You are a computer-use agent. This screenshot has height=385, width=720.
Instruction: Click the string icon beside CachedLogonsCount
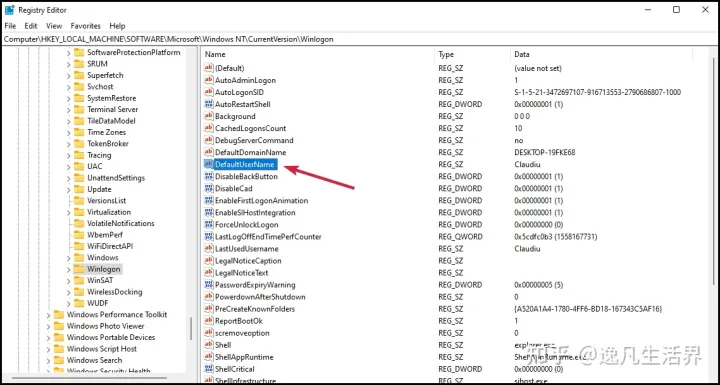click(209, 128)
